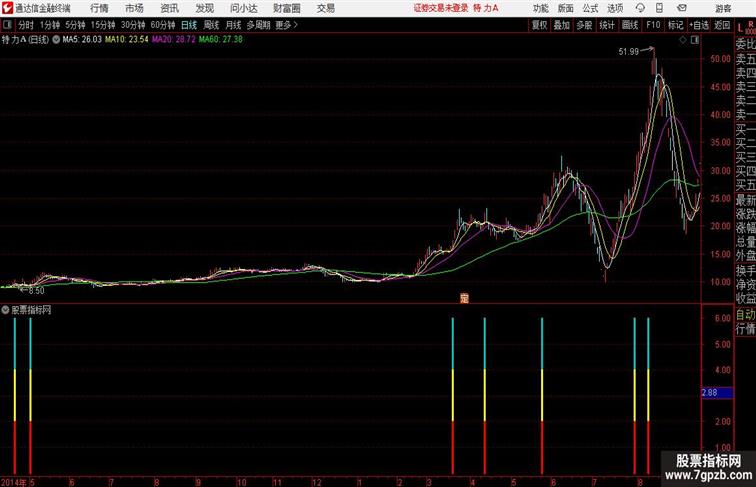Switch to the 1分钟 period tab
The height and width of the screenshot is (487, 756).
pos(50,25)
